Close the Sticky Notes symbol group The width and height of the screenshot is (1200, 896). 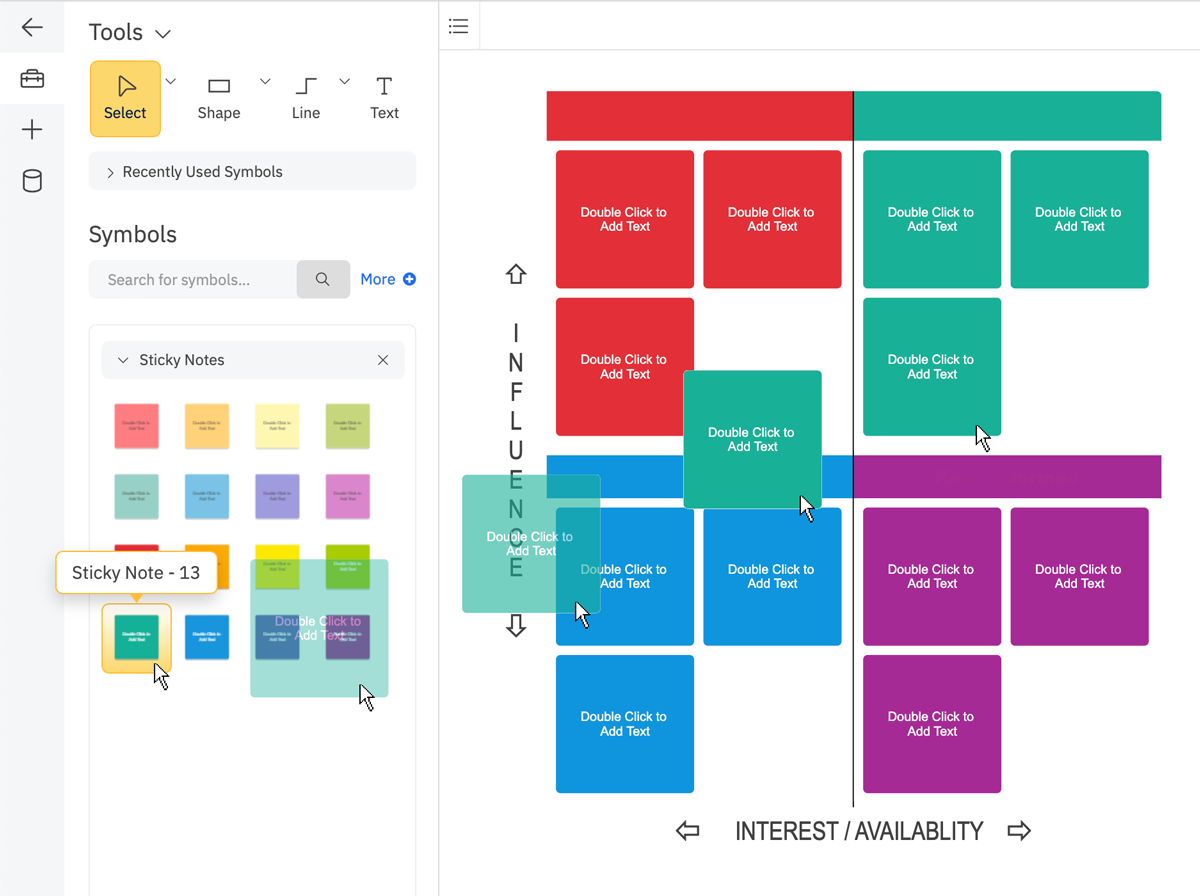pos(383,360)
